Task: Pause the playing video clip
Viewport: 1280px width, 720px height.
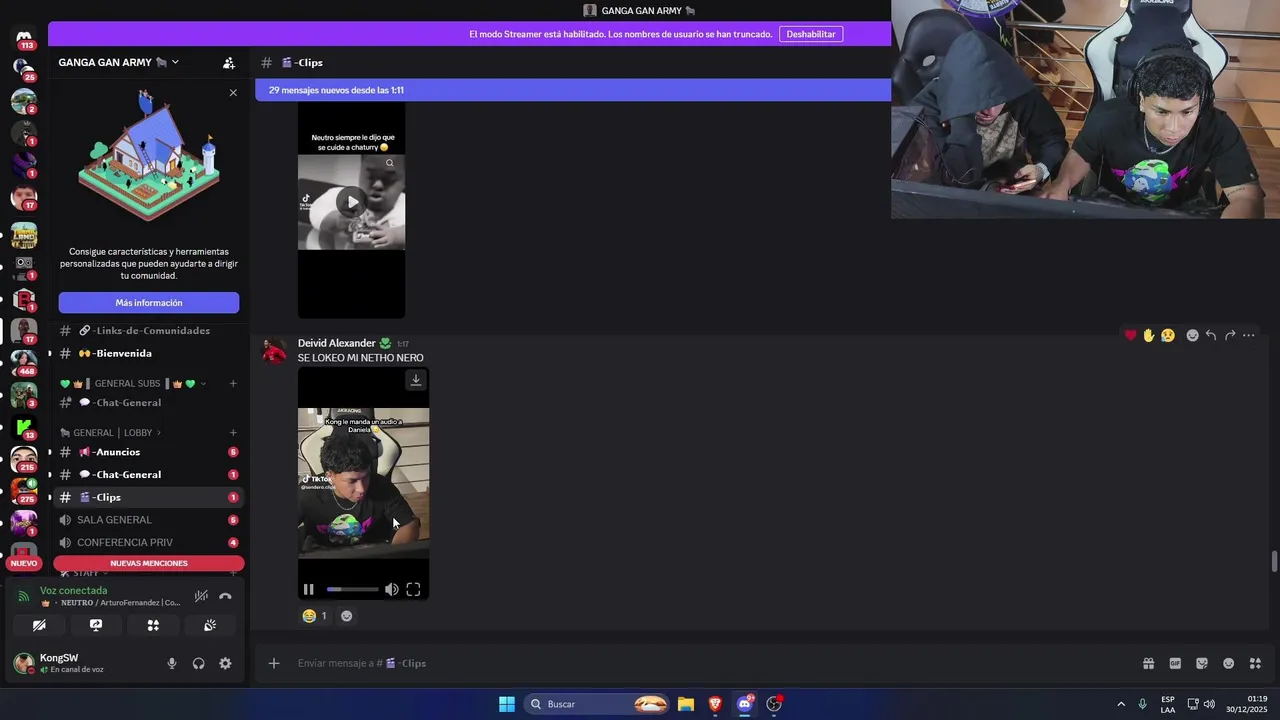Action: click(309, 589)
